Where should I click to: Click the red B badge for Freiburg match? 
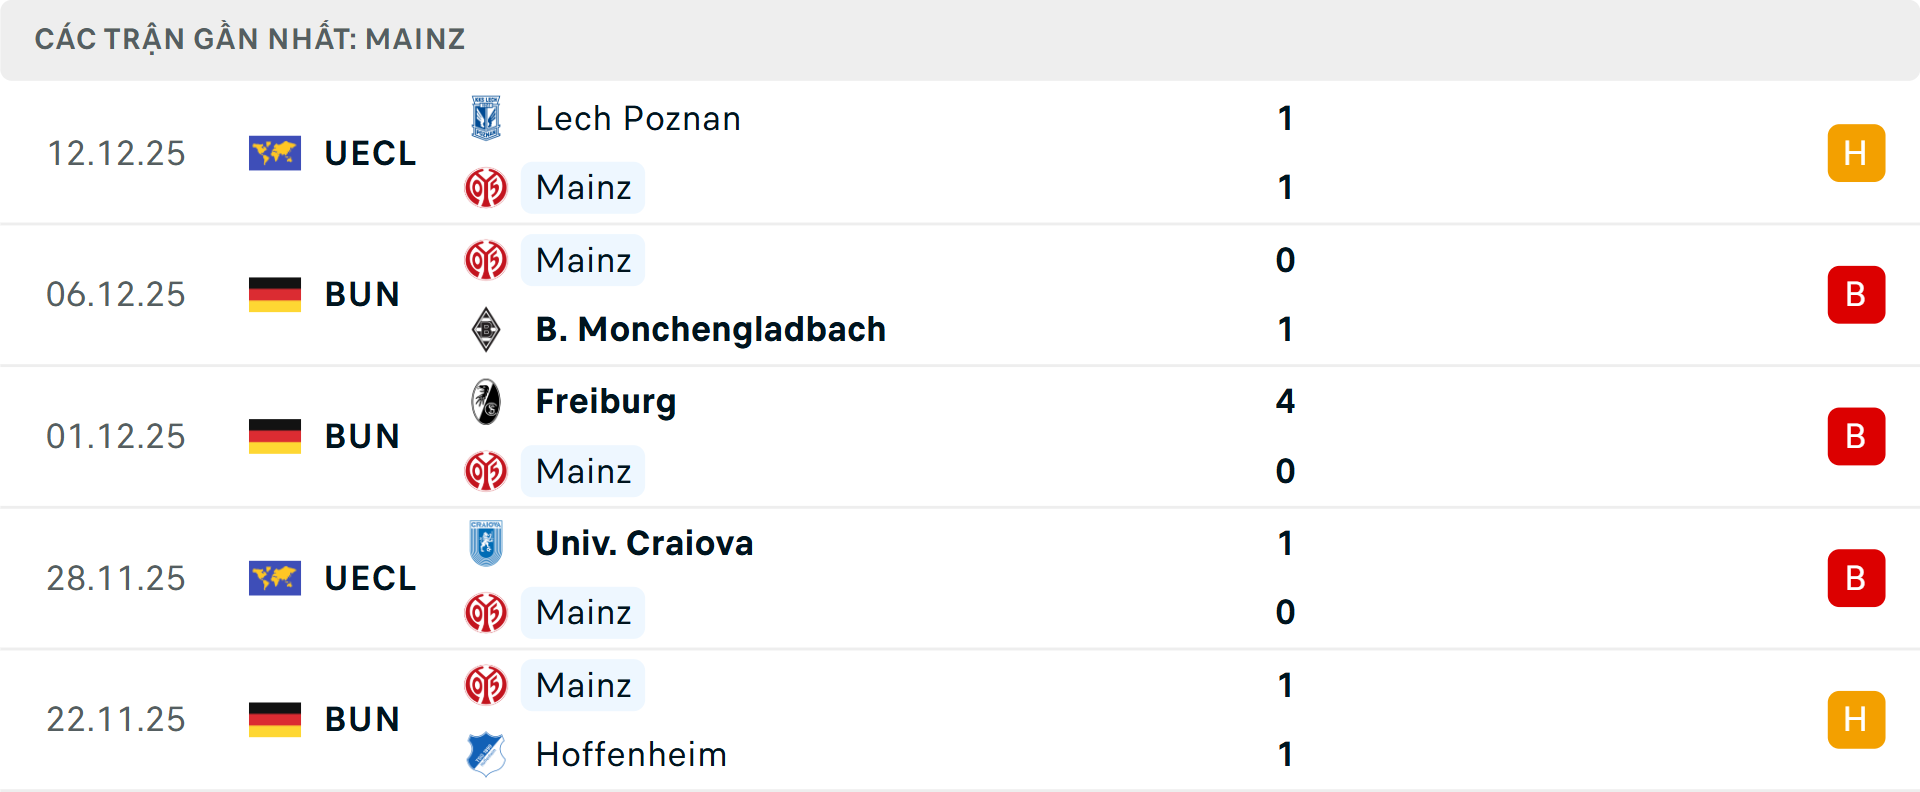tap(1856, 436)
